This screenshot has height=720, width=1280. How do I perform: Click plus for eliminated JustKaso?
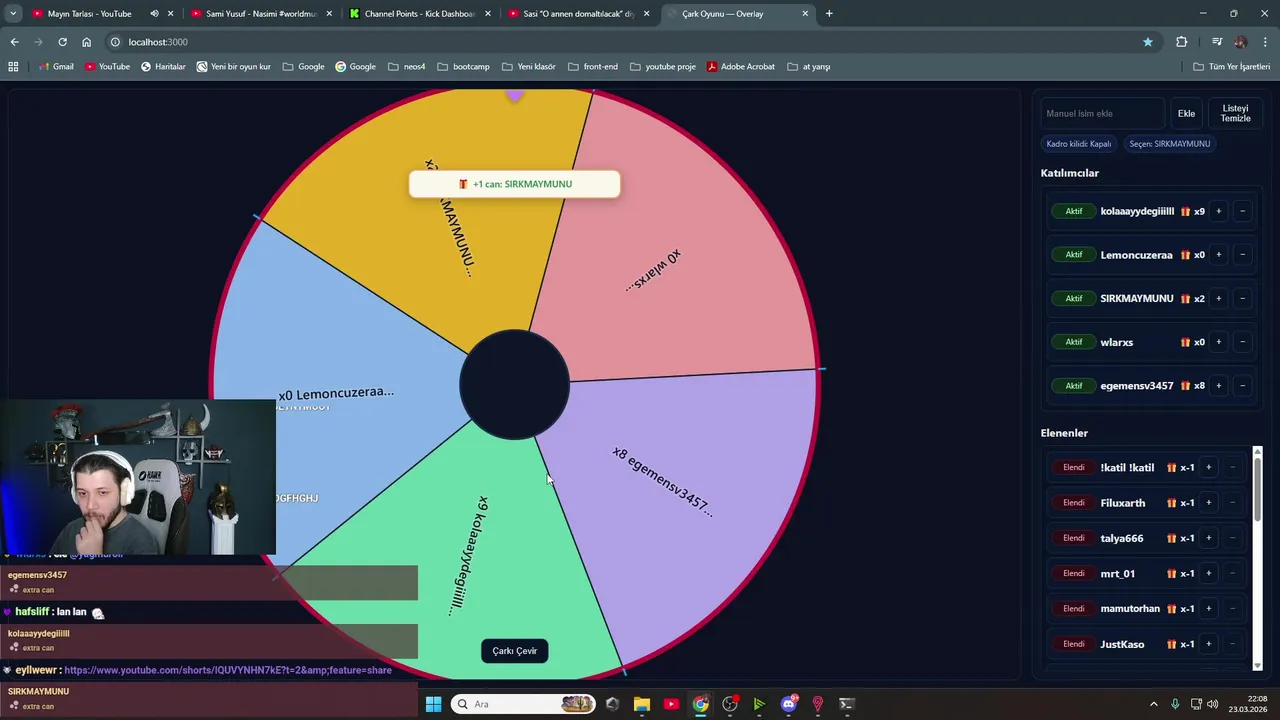(1208, 644)
